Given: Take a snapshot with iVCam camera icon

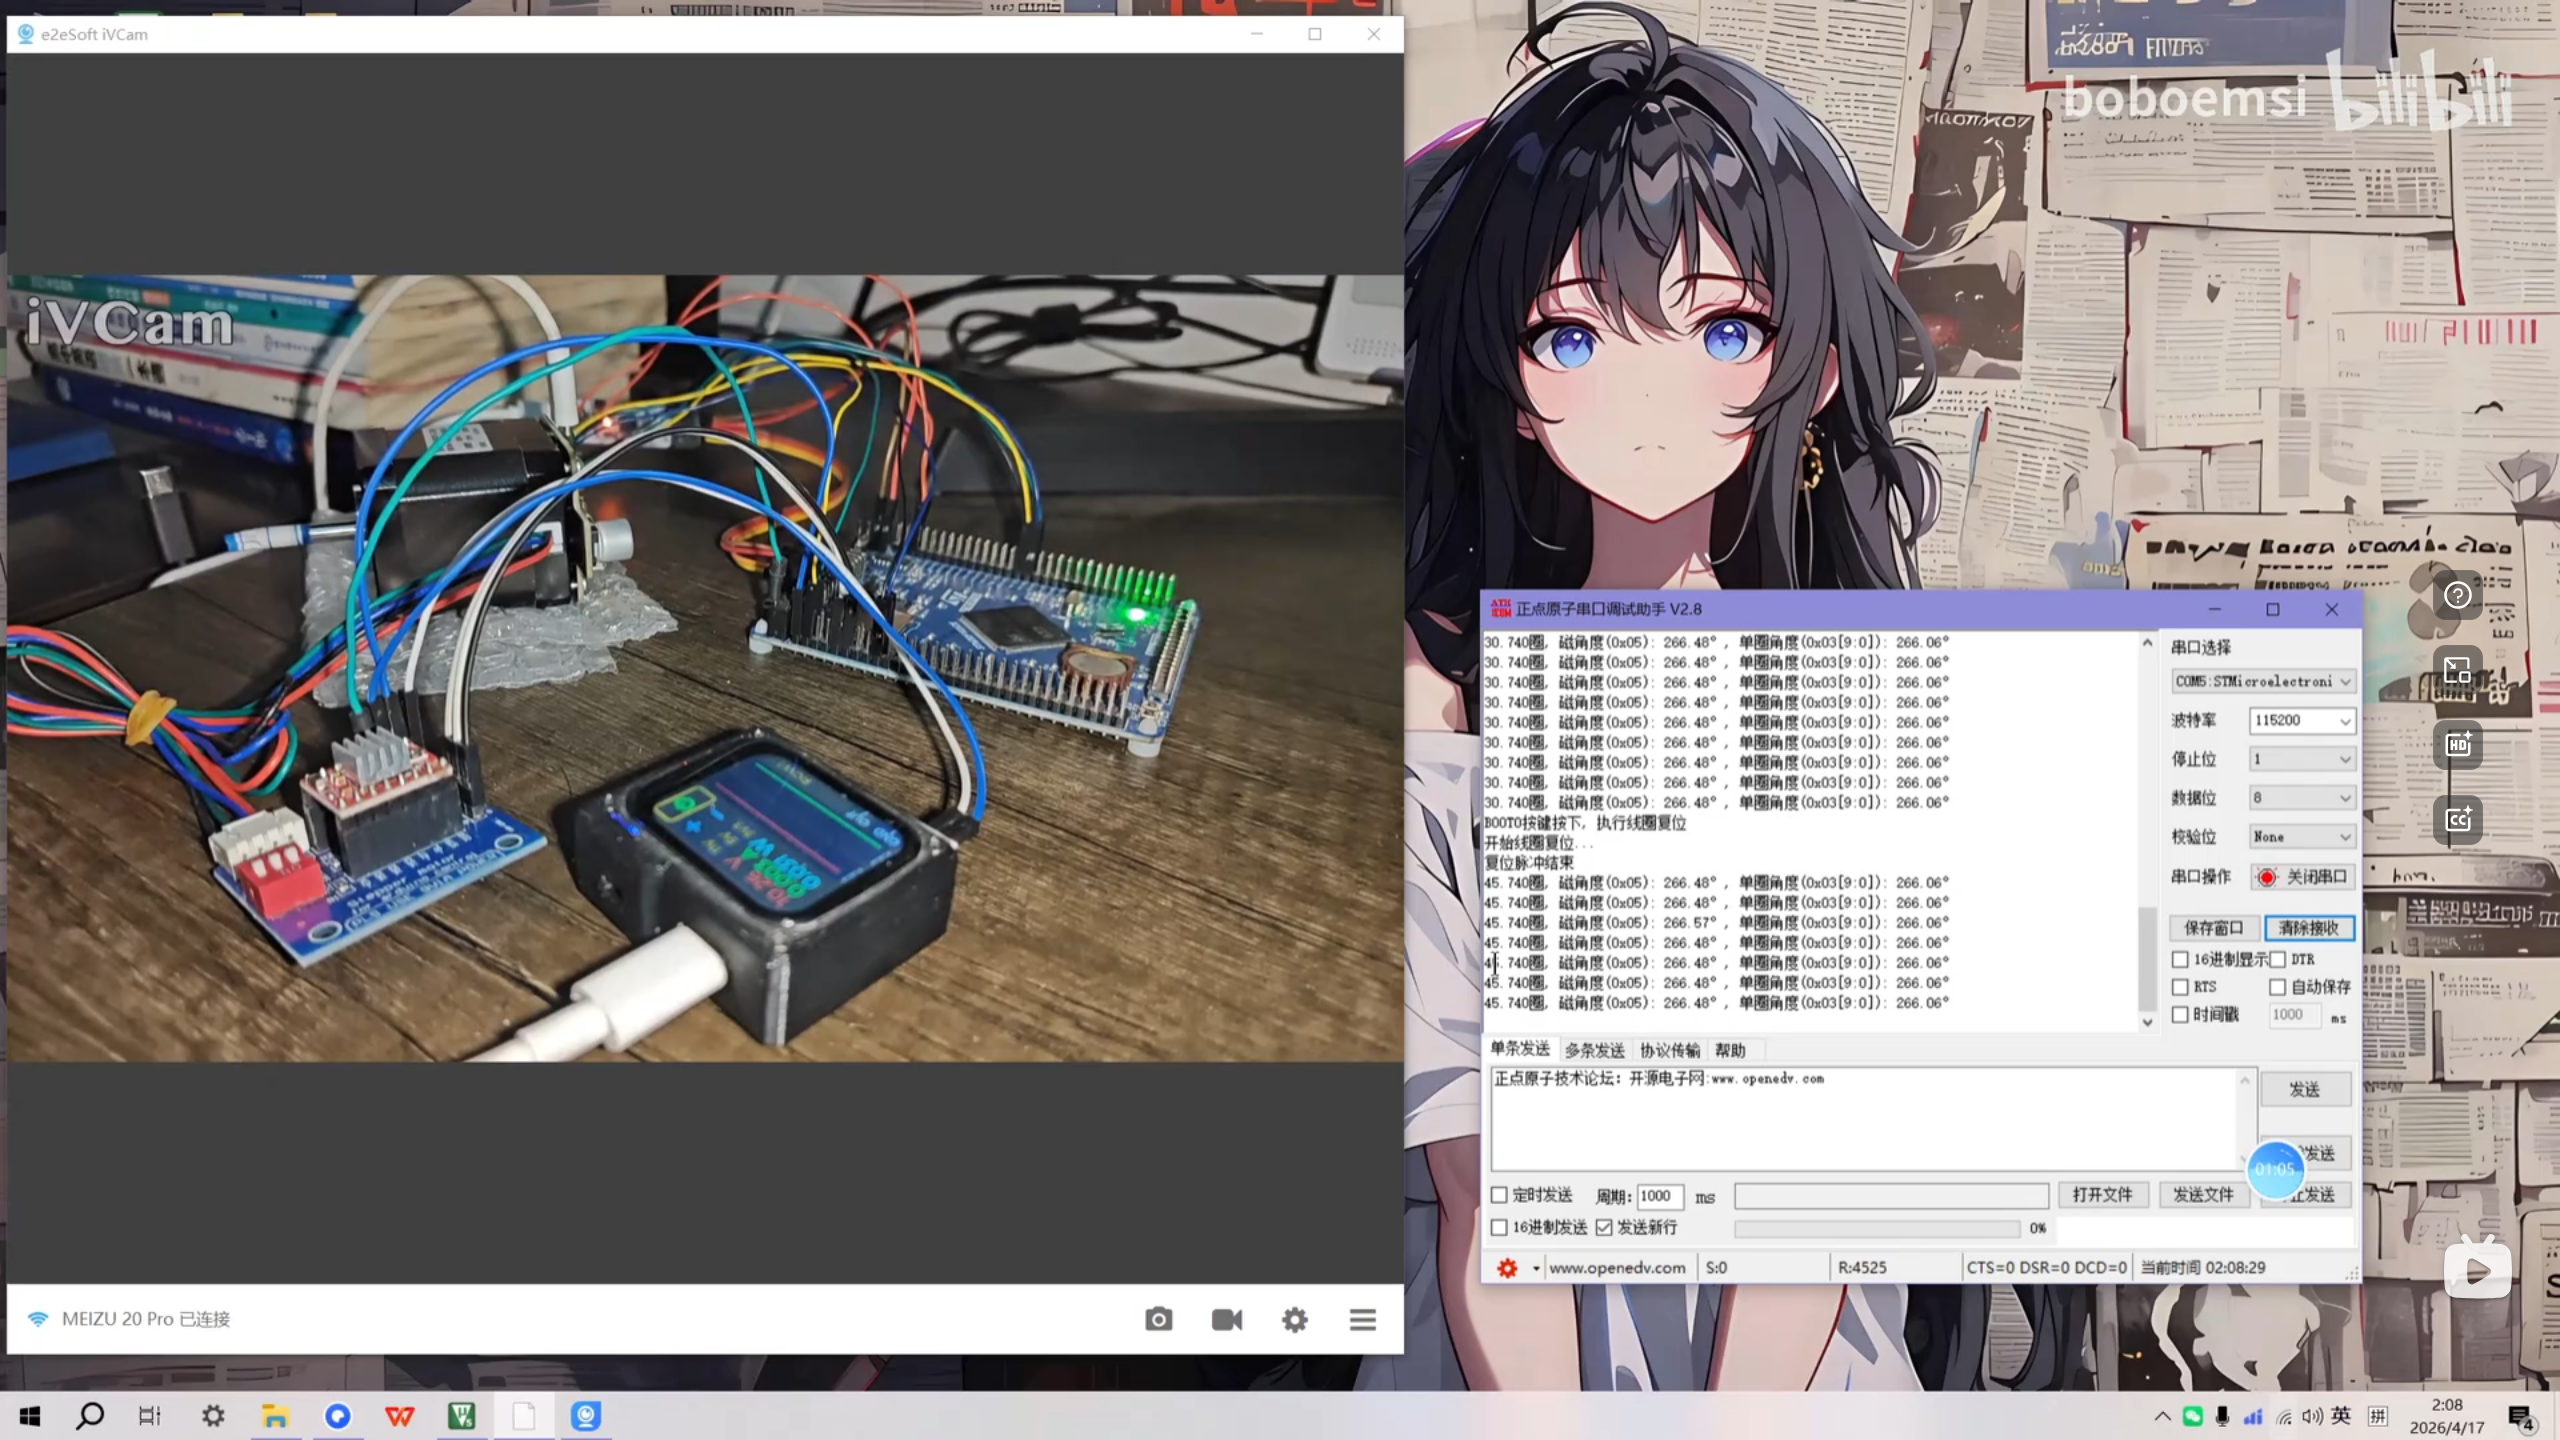Looking at the screenshot, I should pyautogui.click(x=1158, y=1319).
